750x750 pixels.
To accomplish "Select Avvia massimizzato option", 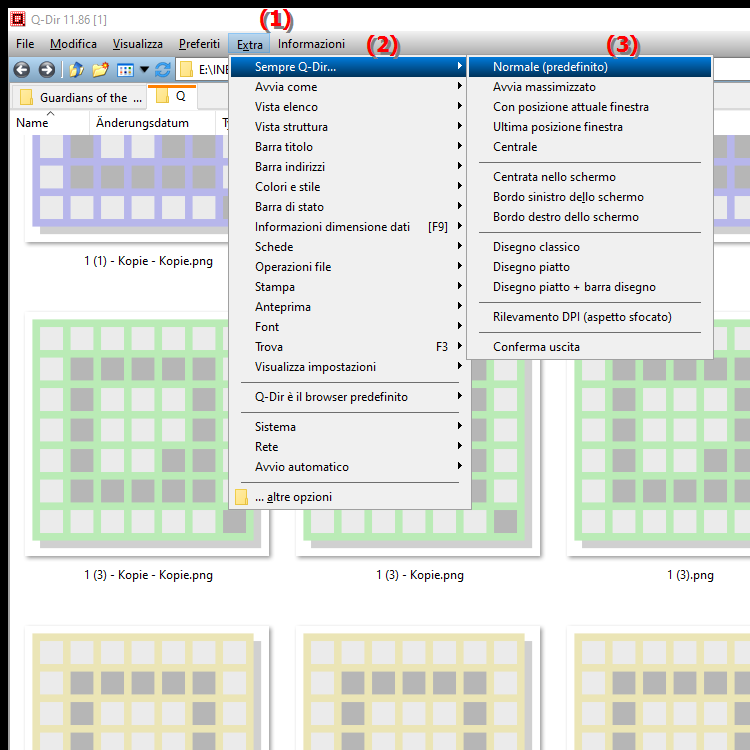I will pyautogui.click(x=590, y=87).
